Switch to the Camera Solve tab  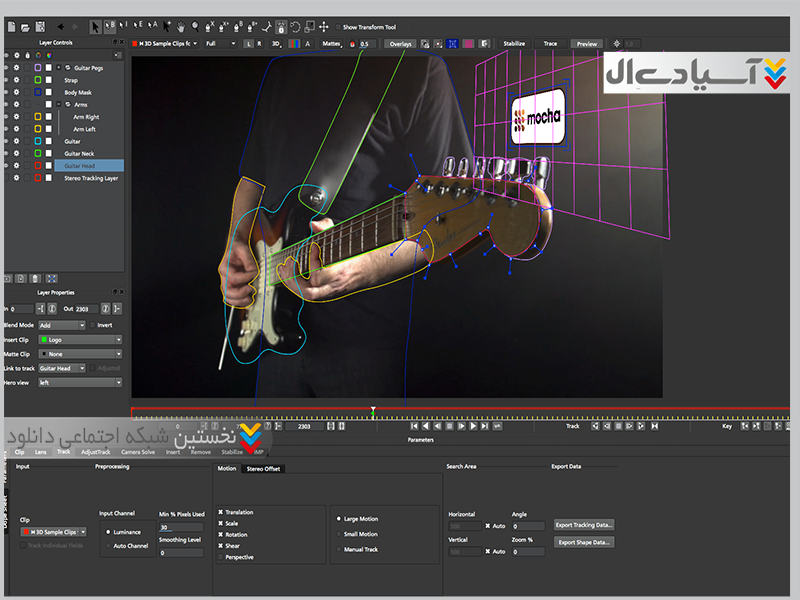point(140,452)
